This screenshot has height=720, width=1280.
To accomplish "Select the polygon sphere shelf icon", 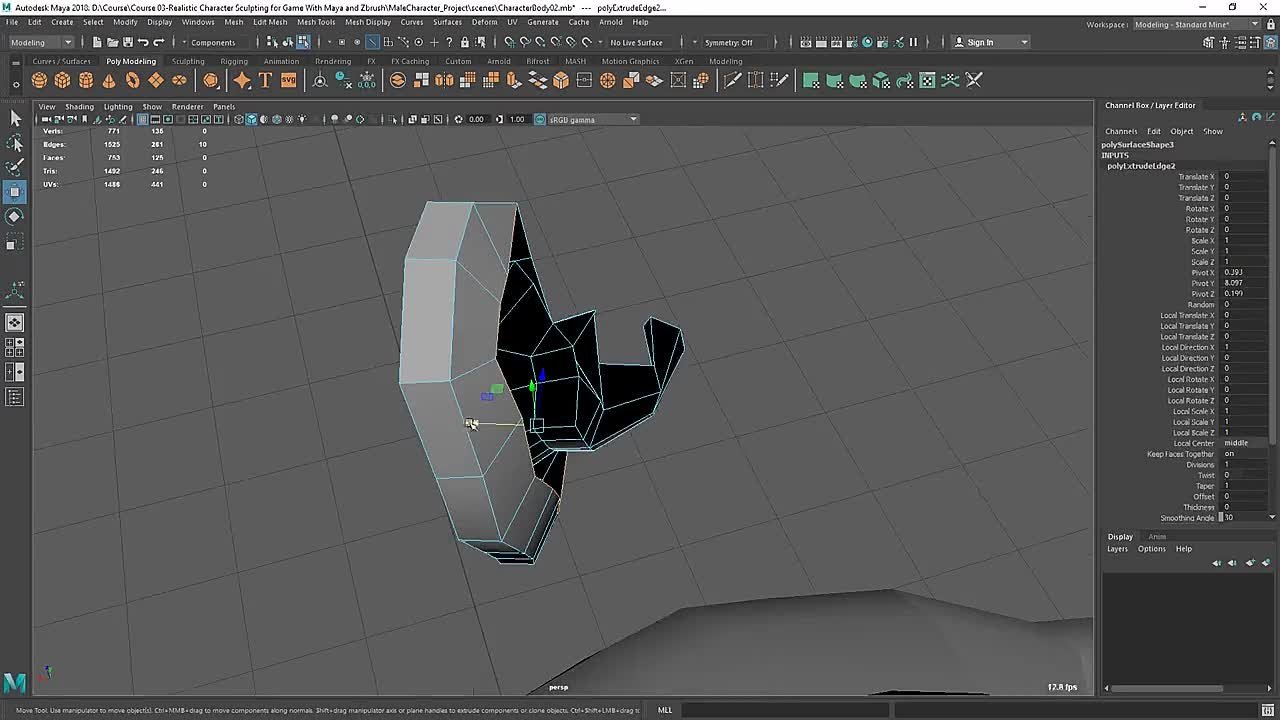I will point(39,80).
